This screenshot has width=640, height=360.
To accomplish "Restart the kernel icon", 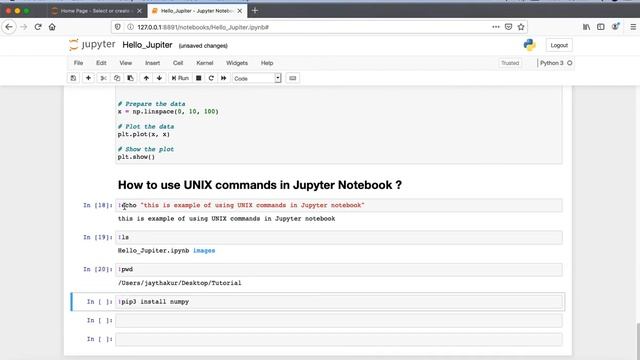I will (x=211, y=78).
